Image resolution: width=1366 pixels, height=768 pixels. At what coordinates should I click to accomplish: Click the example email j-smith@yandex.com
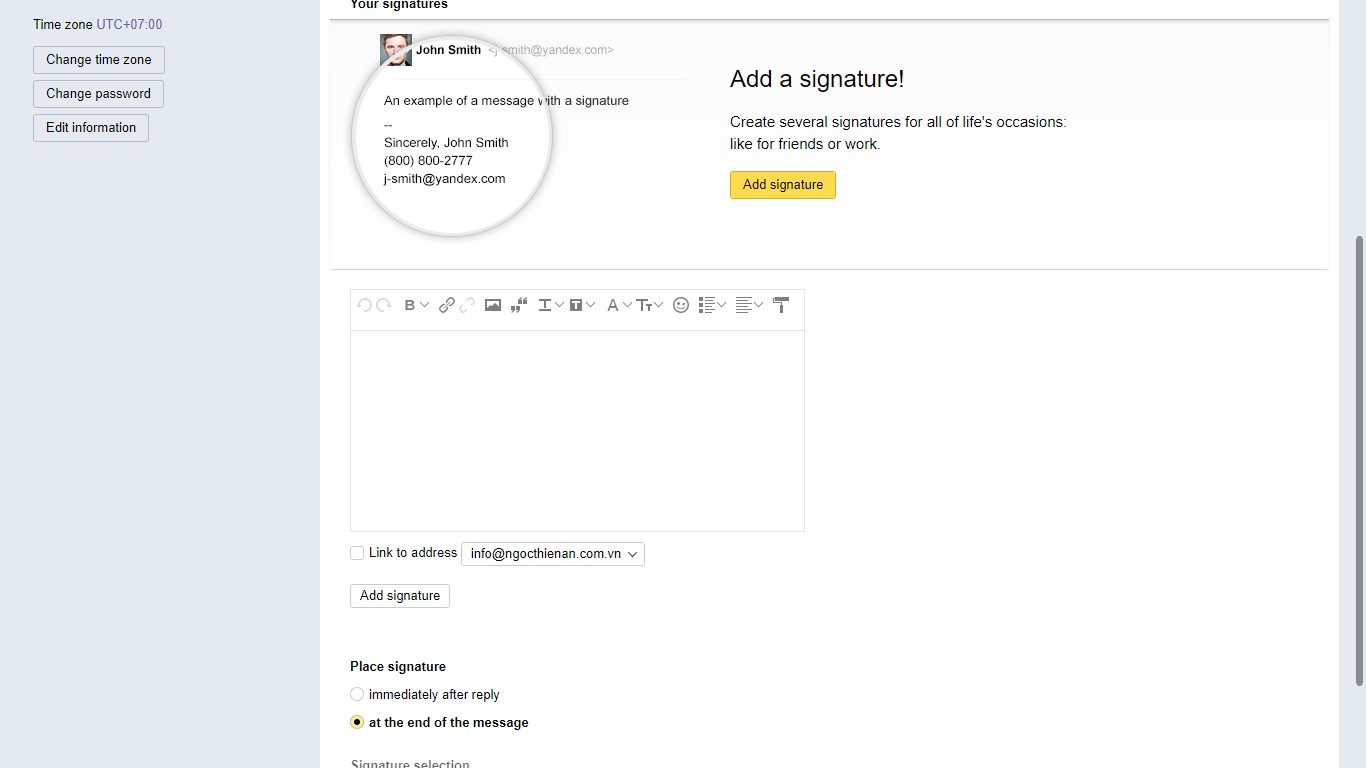[x=444, y=179]
